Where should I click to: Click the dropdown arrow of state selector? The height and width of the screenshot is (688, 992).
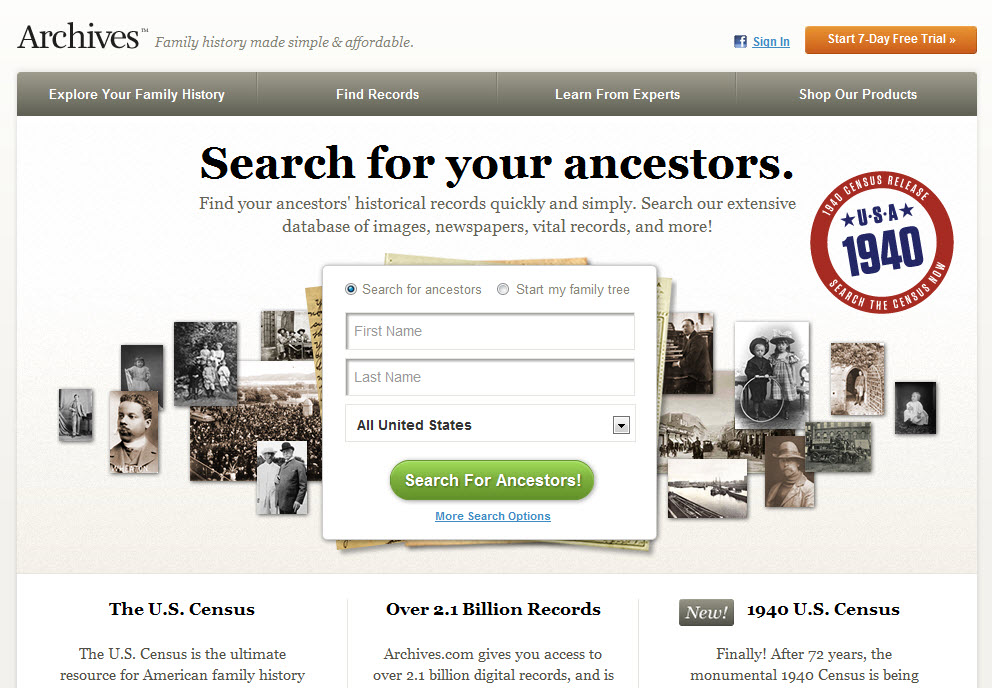(621, 425)
